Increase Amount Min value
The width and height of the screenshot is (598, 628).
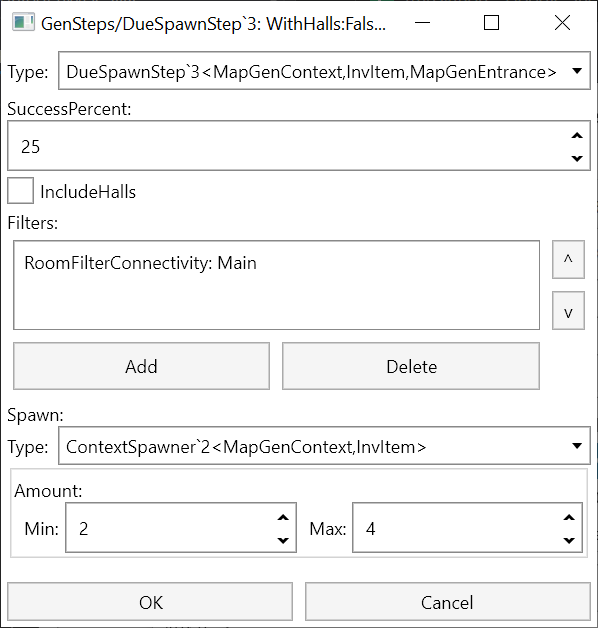pyautogui.click(x=283, y=517)
